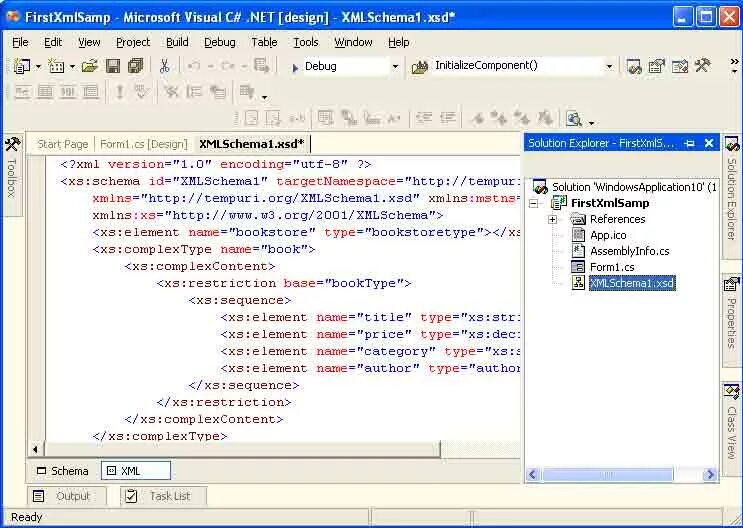
Task: Open the Toolbox side panel tab
Action: (12, 174)
